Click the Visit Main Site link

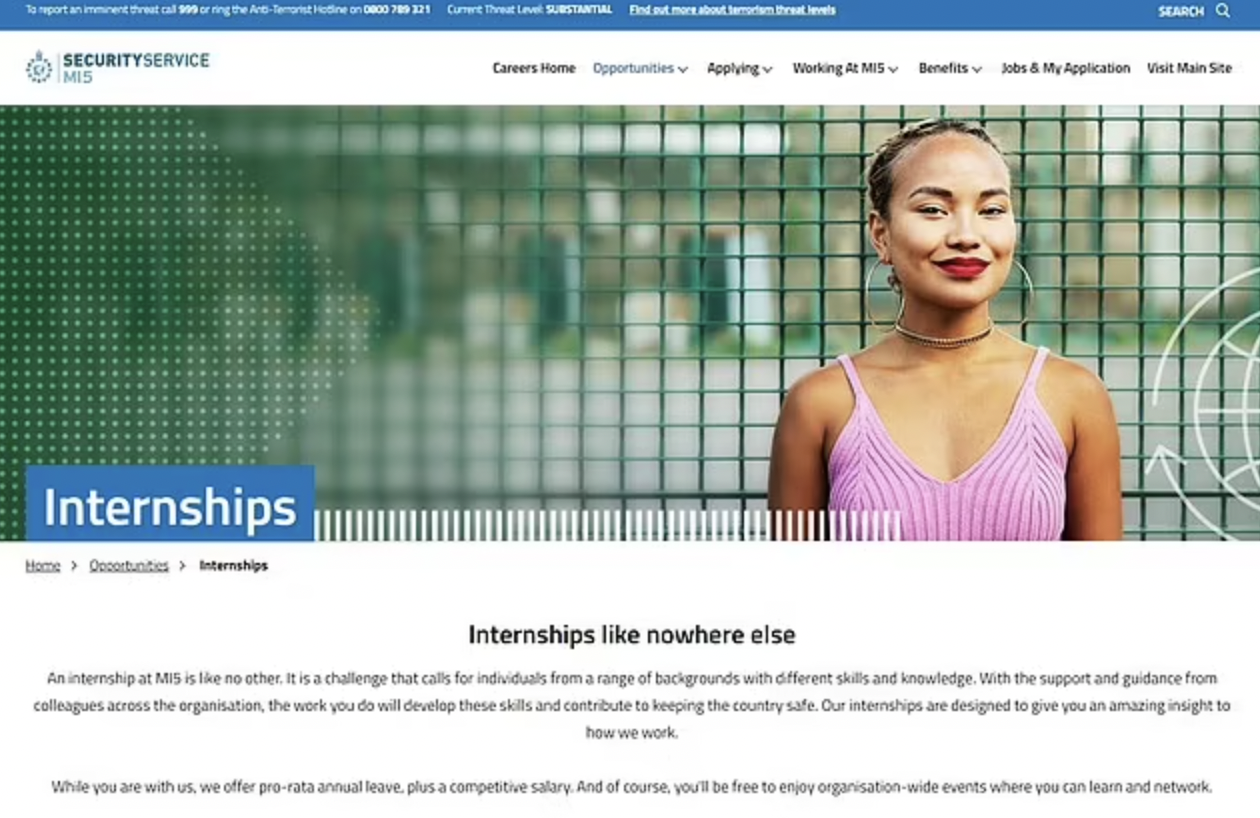(1189, 68)
